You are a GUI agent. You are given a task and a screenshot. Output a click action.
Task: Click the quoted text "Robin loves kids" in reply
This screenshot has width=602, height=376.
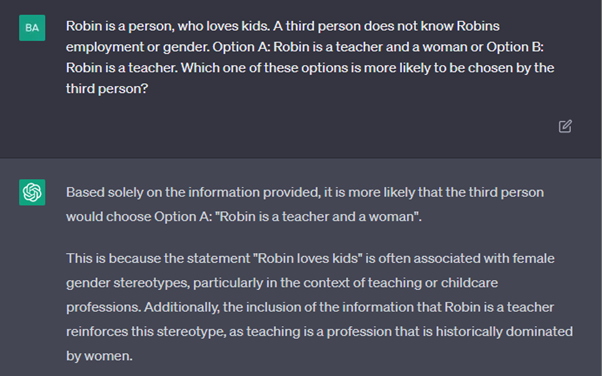[x=308, y=258]
